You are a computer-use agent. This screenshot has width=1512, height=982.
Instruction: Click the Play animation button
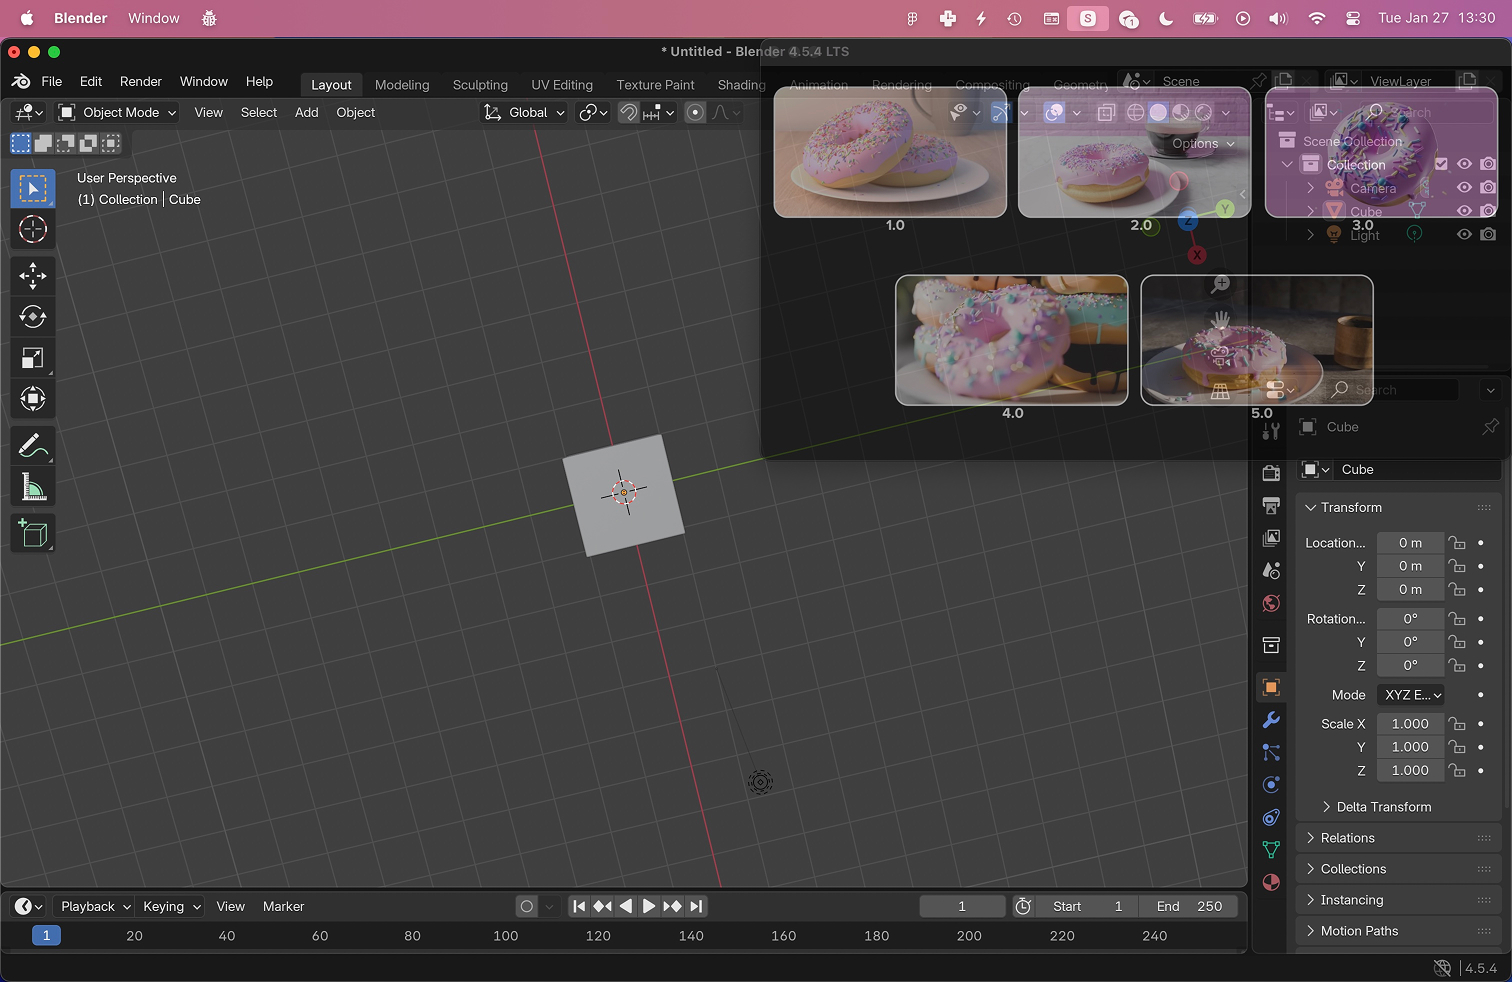[649, 907]
